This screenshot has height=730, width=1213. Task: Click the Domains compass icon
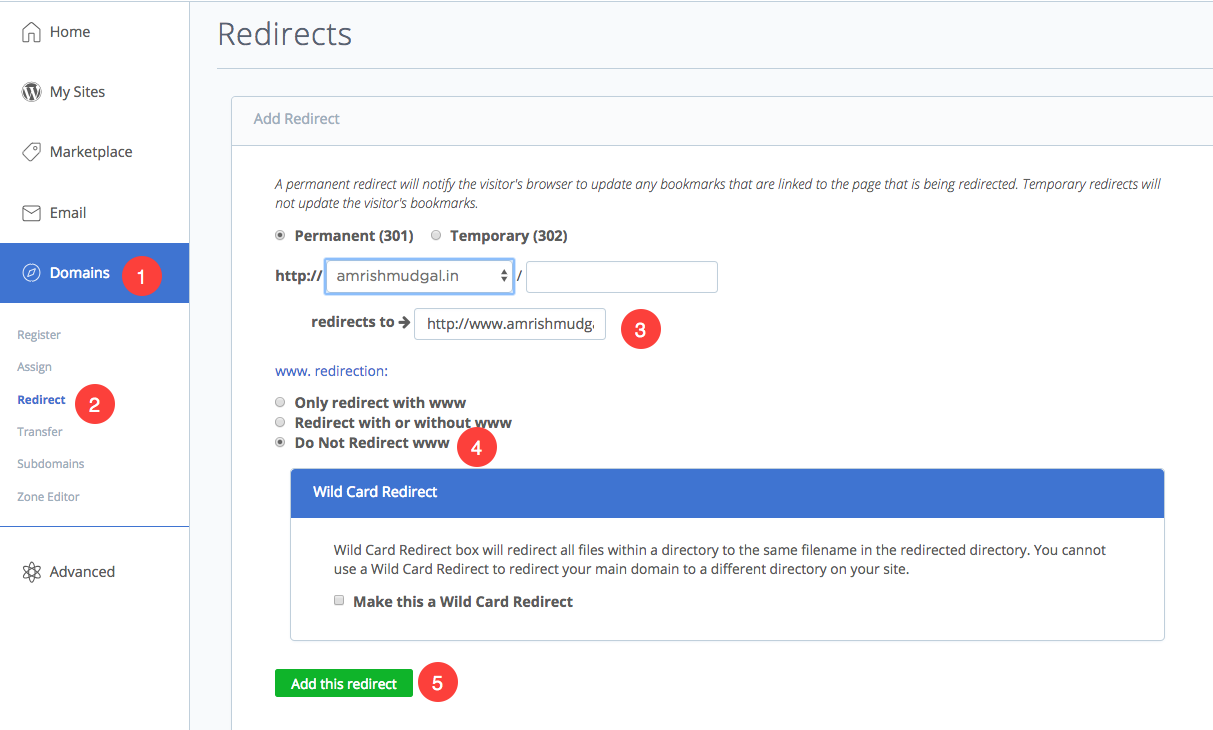click(x=32, y=273)
